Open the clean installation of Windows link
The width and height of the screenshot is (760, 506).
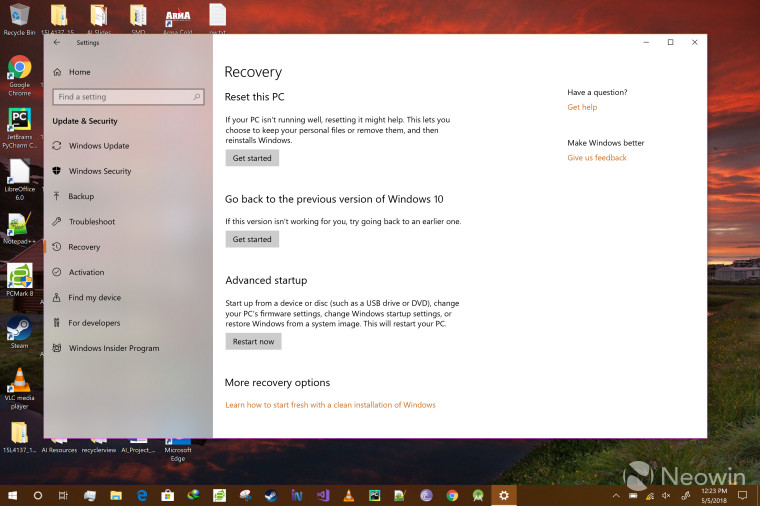point(330,405)
